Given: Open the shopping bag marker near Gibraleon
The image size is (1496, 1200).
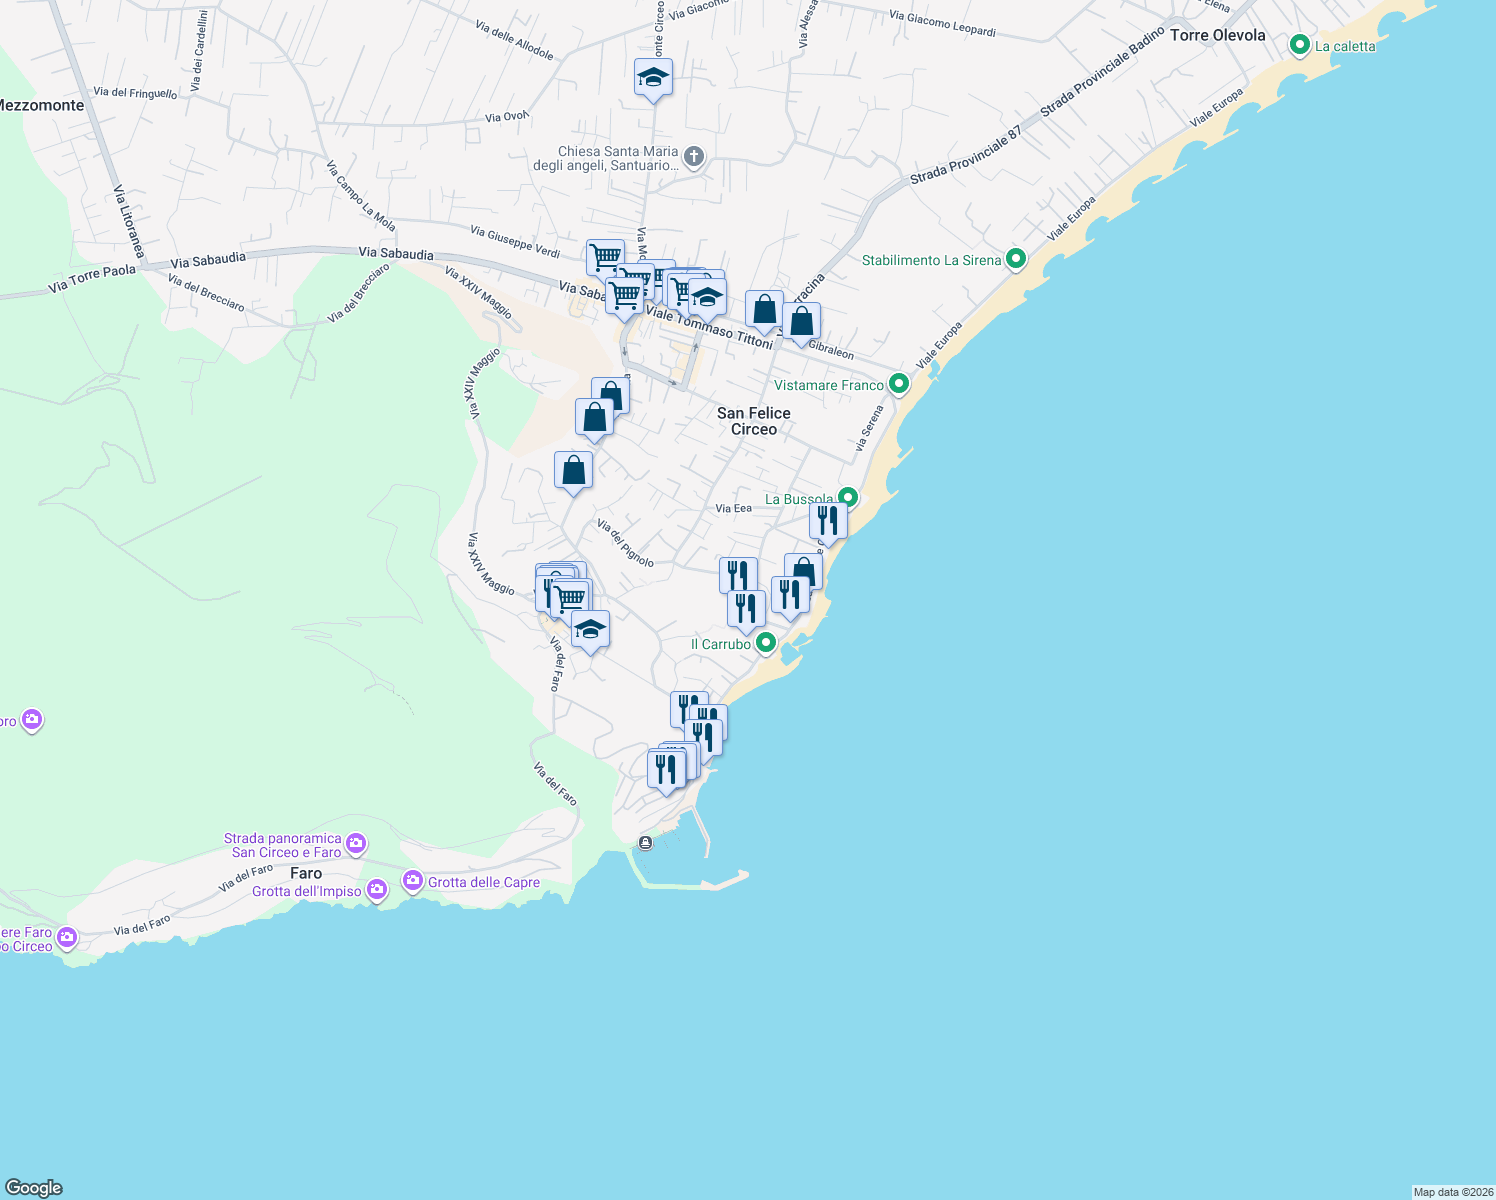Looking at the screenshot, I should (800, 318).
